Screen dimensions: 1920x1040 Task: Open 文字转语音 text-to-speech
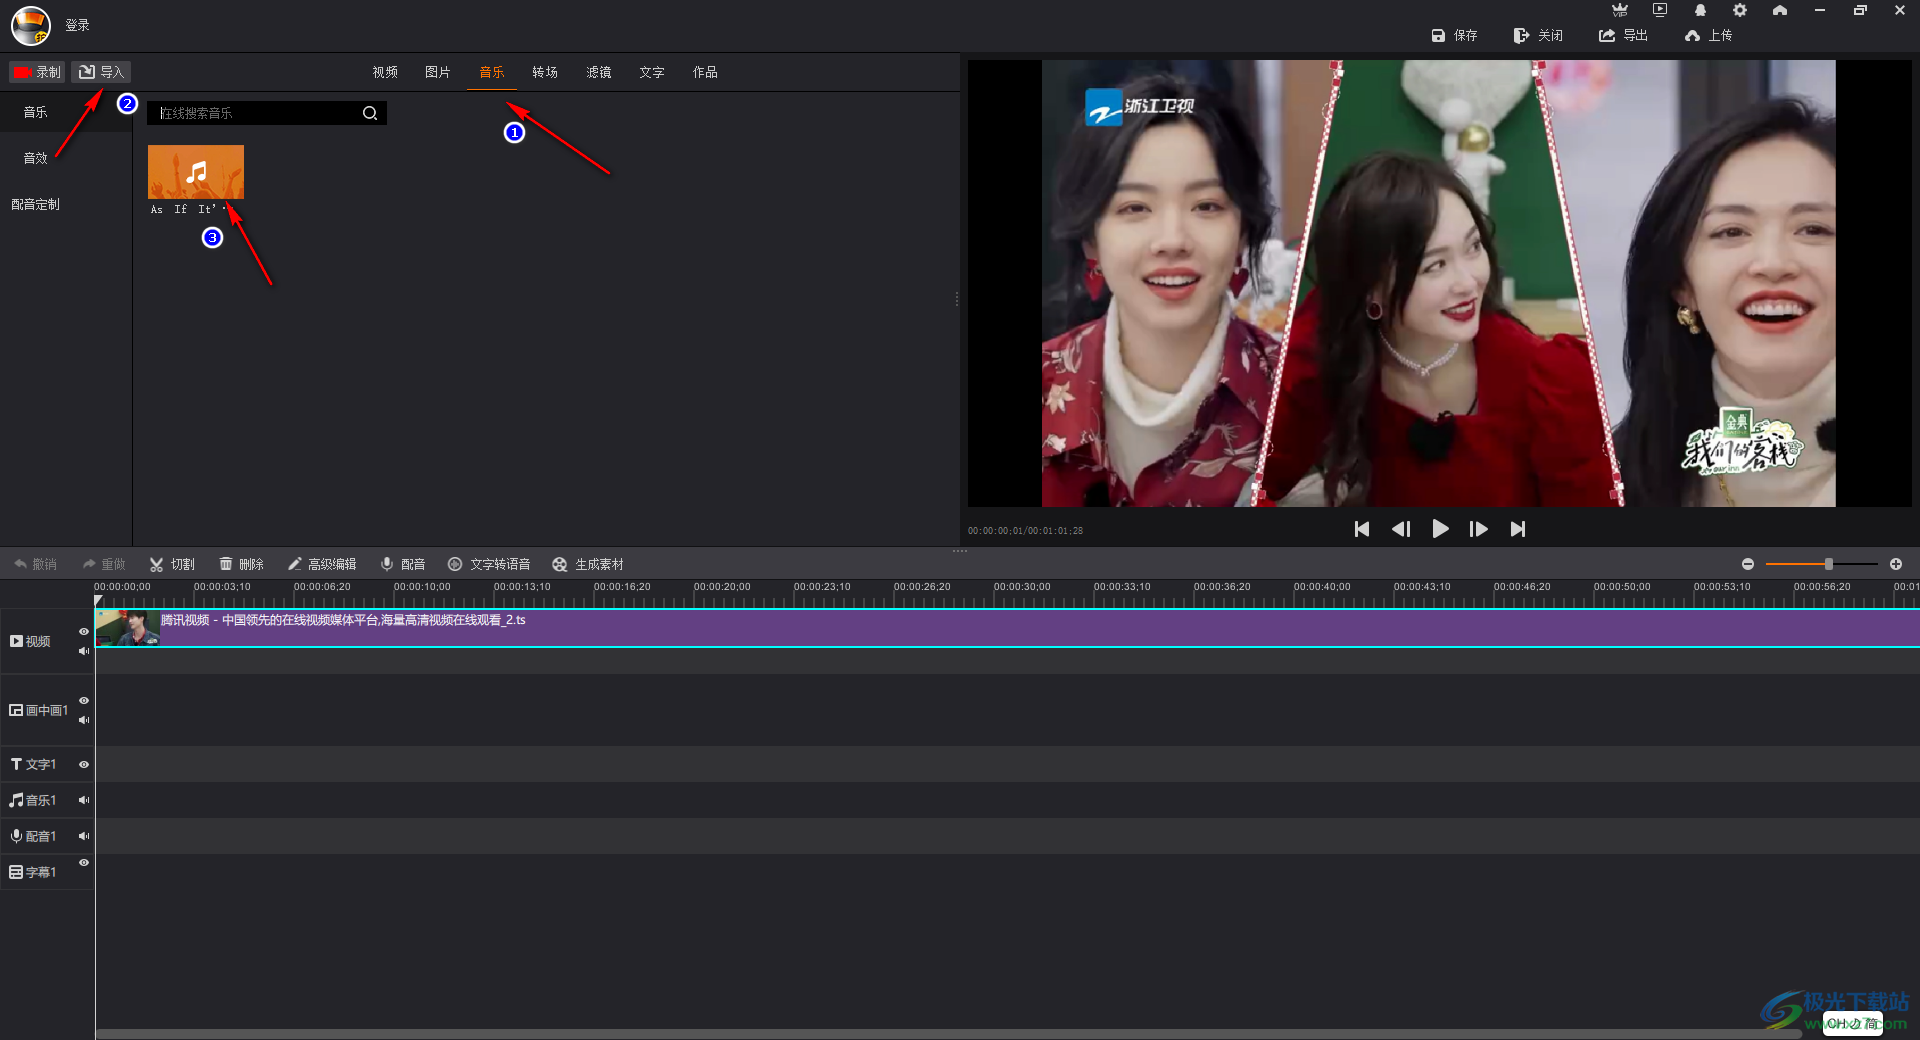coord(489,564)
